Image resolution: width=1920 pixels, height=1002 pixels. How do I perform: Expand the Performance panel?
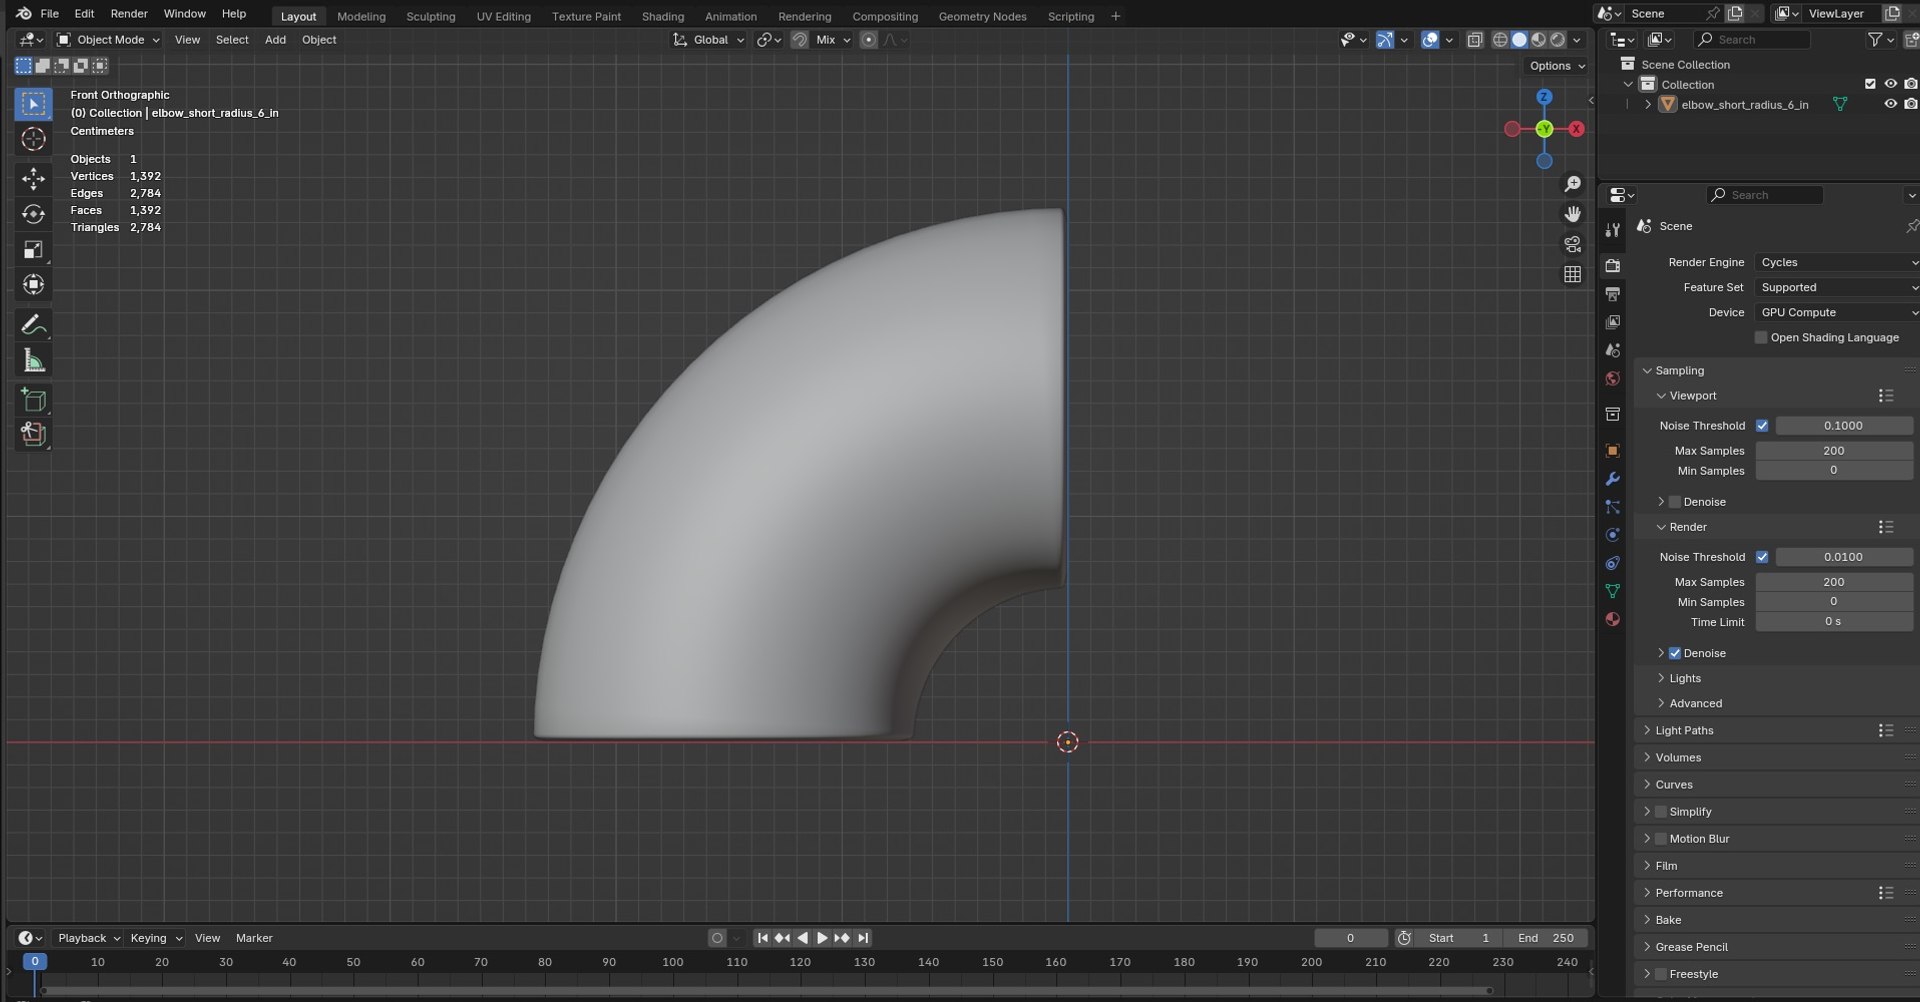(1688, 893)
